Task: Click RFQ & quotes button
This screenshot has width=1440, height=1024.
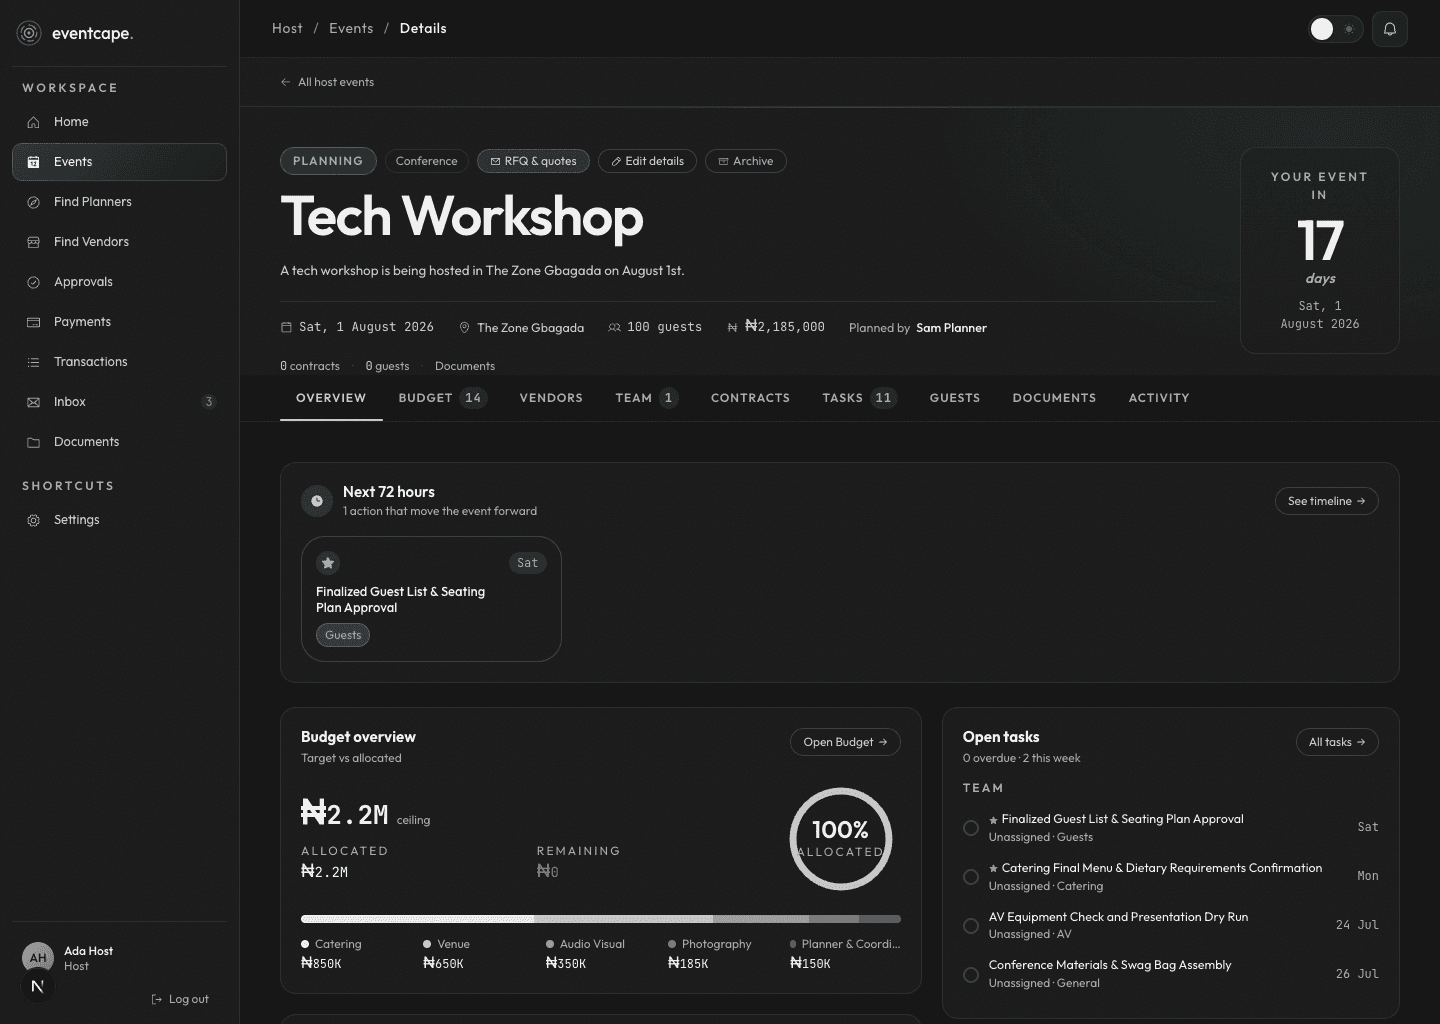Action: click(x=533, y=161)
